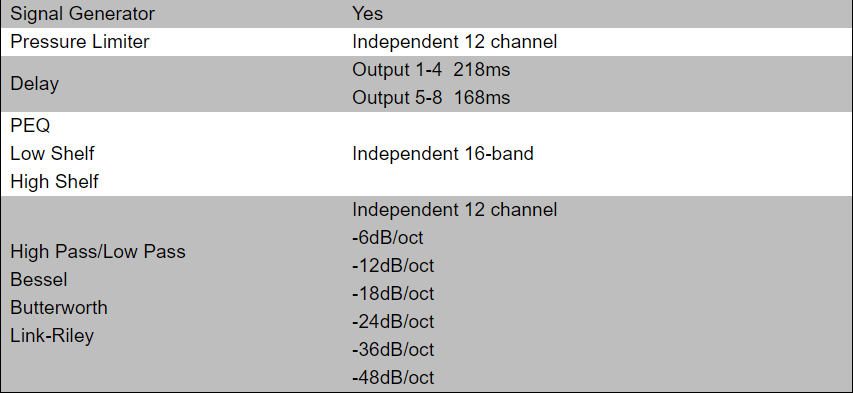Click the PEQ label

point(30,126)
